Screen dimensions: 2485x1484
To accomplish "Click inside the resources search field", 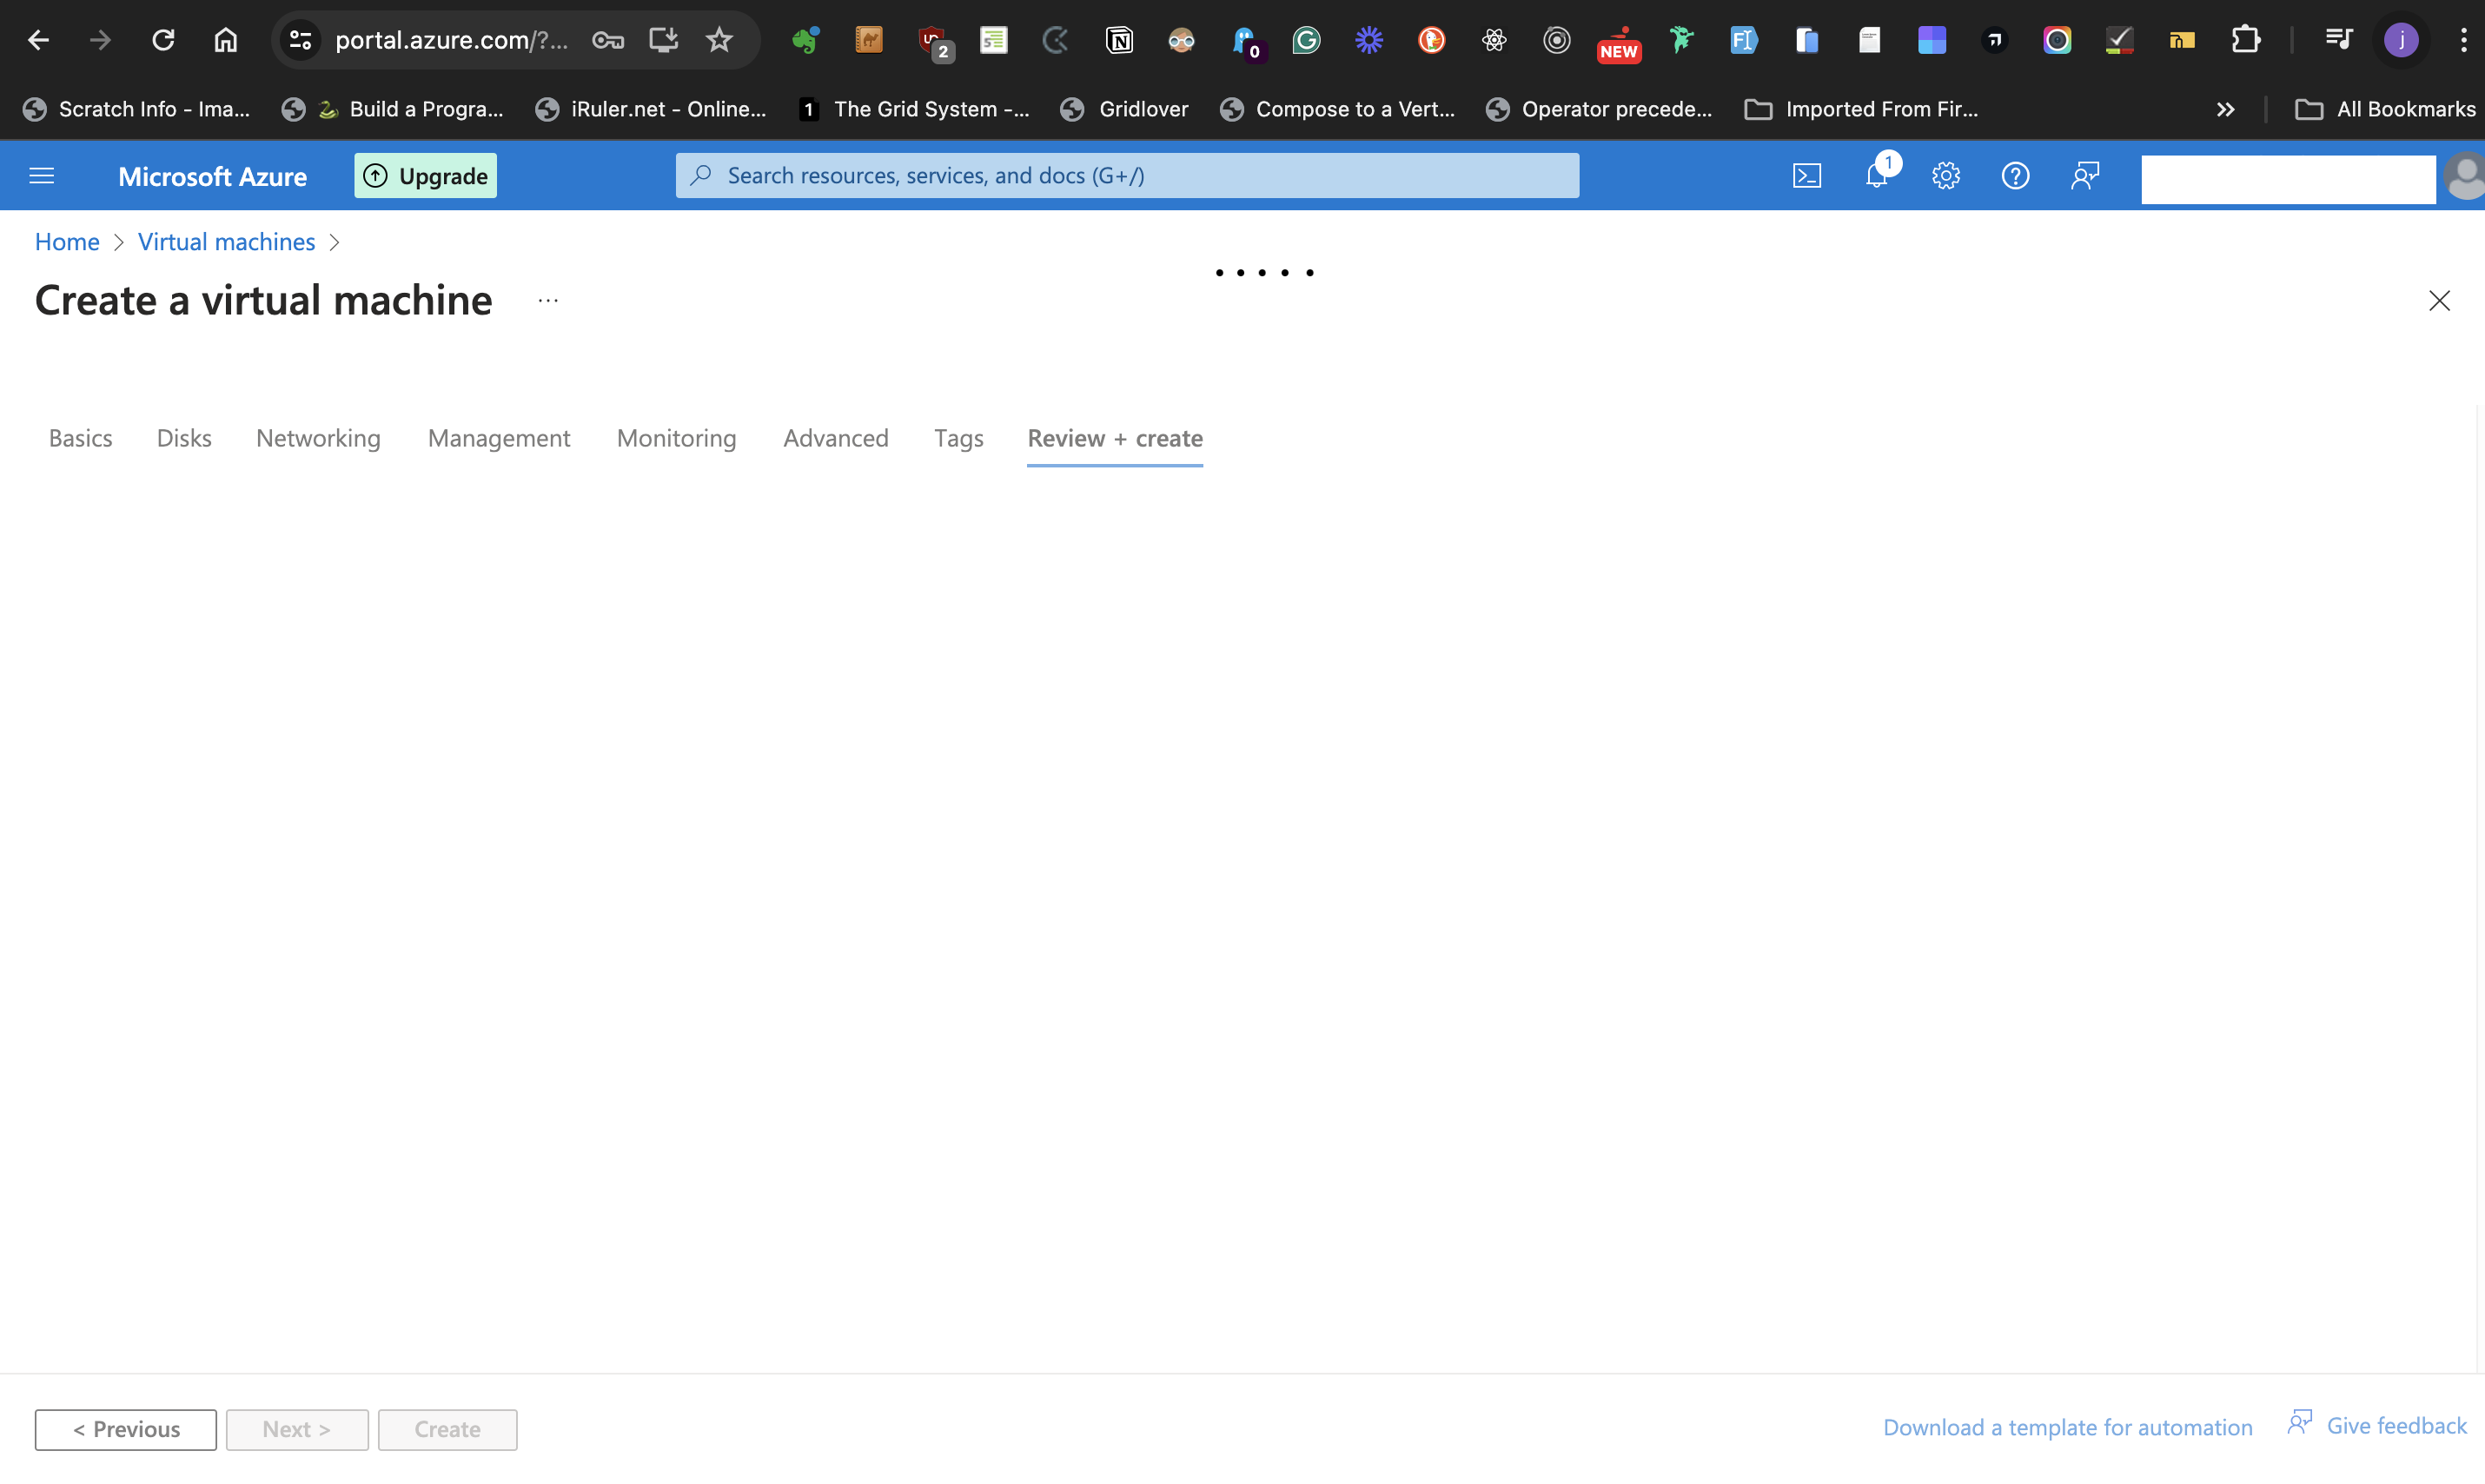I will pyautogui.click(x=1127, y=175).
